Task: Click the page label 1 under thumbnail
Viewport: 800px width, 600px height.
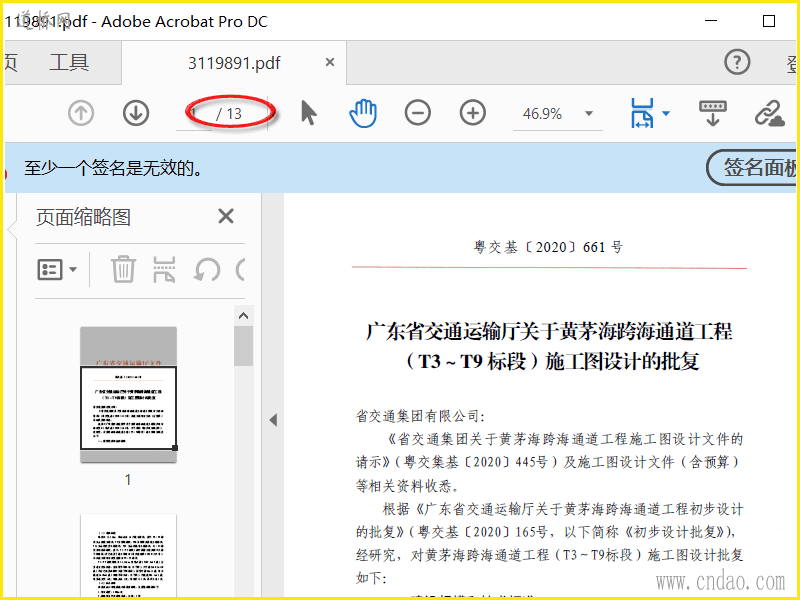Action: 128,480
